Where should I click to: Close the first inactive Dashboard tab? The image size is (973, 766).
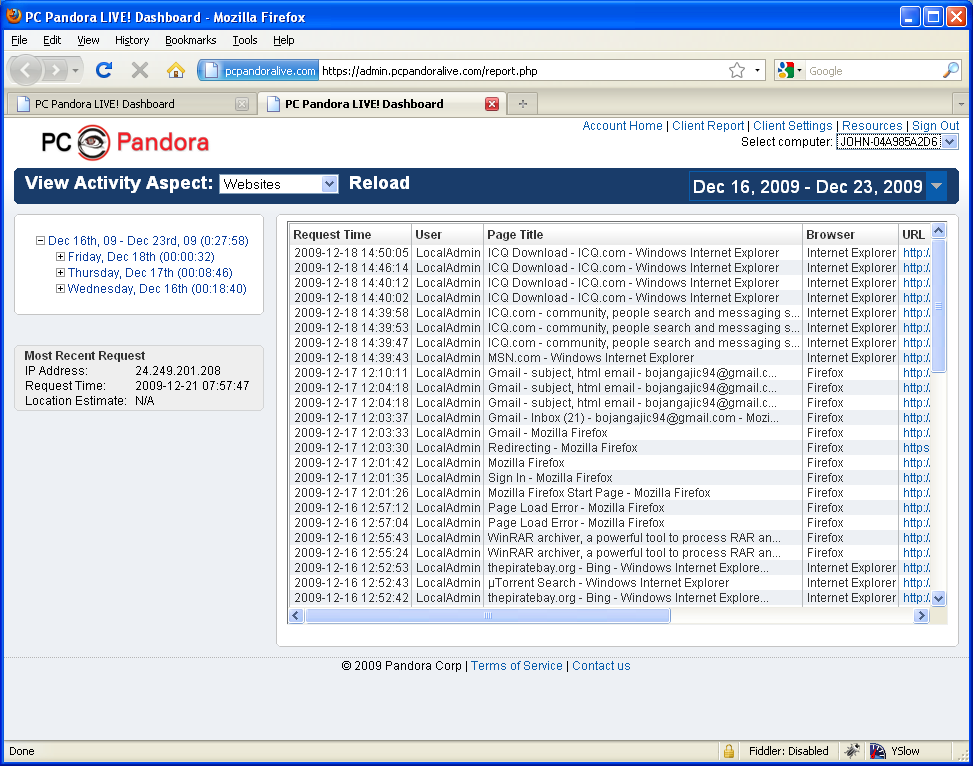coord(243,104)
